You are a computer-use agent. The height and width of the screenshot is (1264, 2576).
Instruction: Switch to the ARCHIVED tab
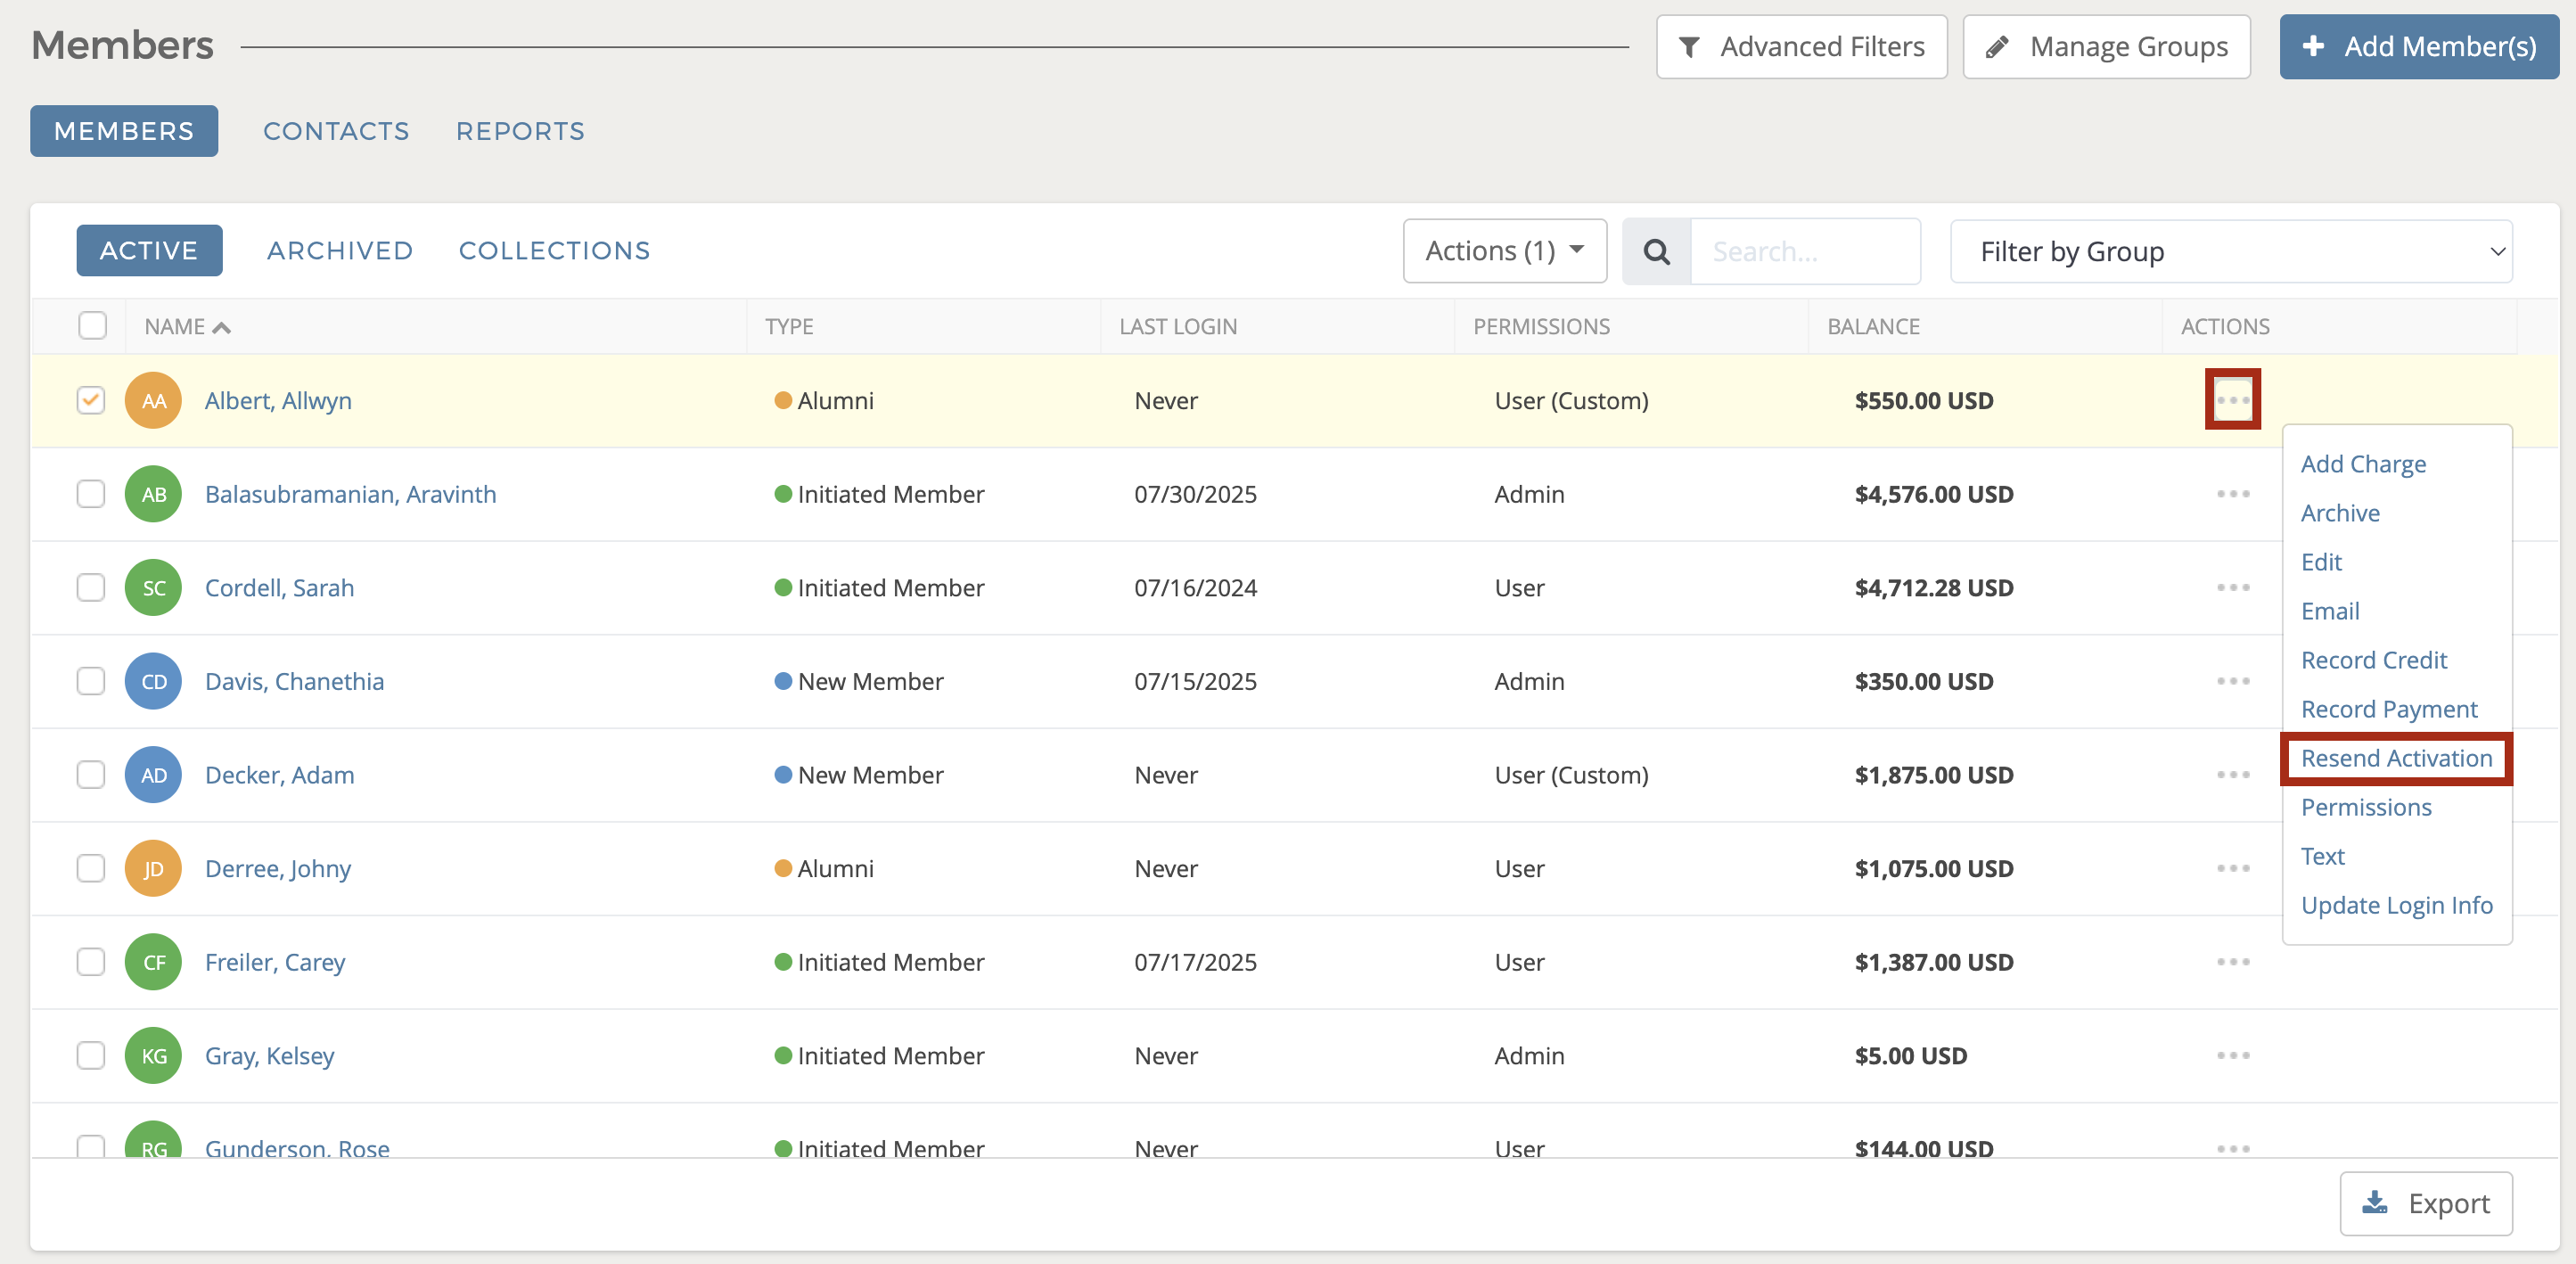[340, 250]
